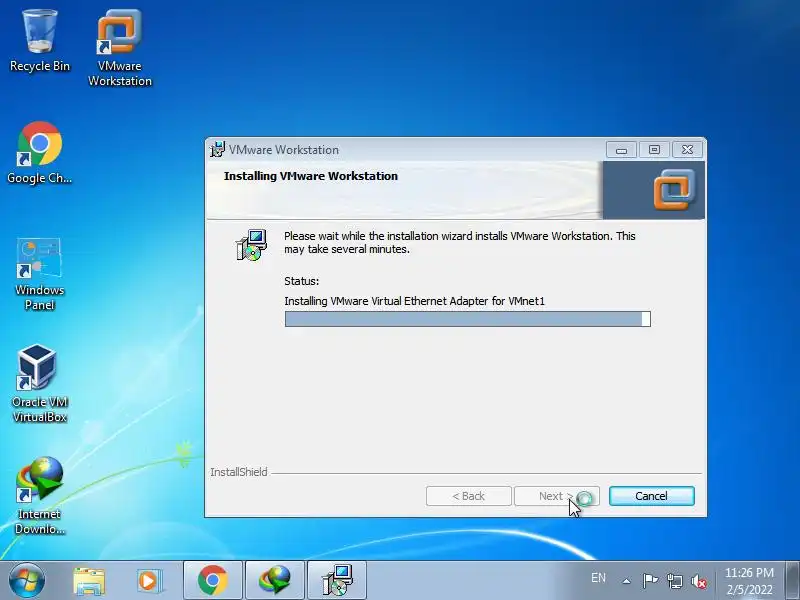The width and height of the screenshot is (800, 600).
Task: Click the setup disc icon beside the wait message
Action: click(x=251, y=245)
